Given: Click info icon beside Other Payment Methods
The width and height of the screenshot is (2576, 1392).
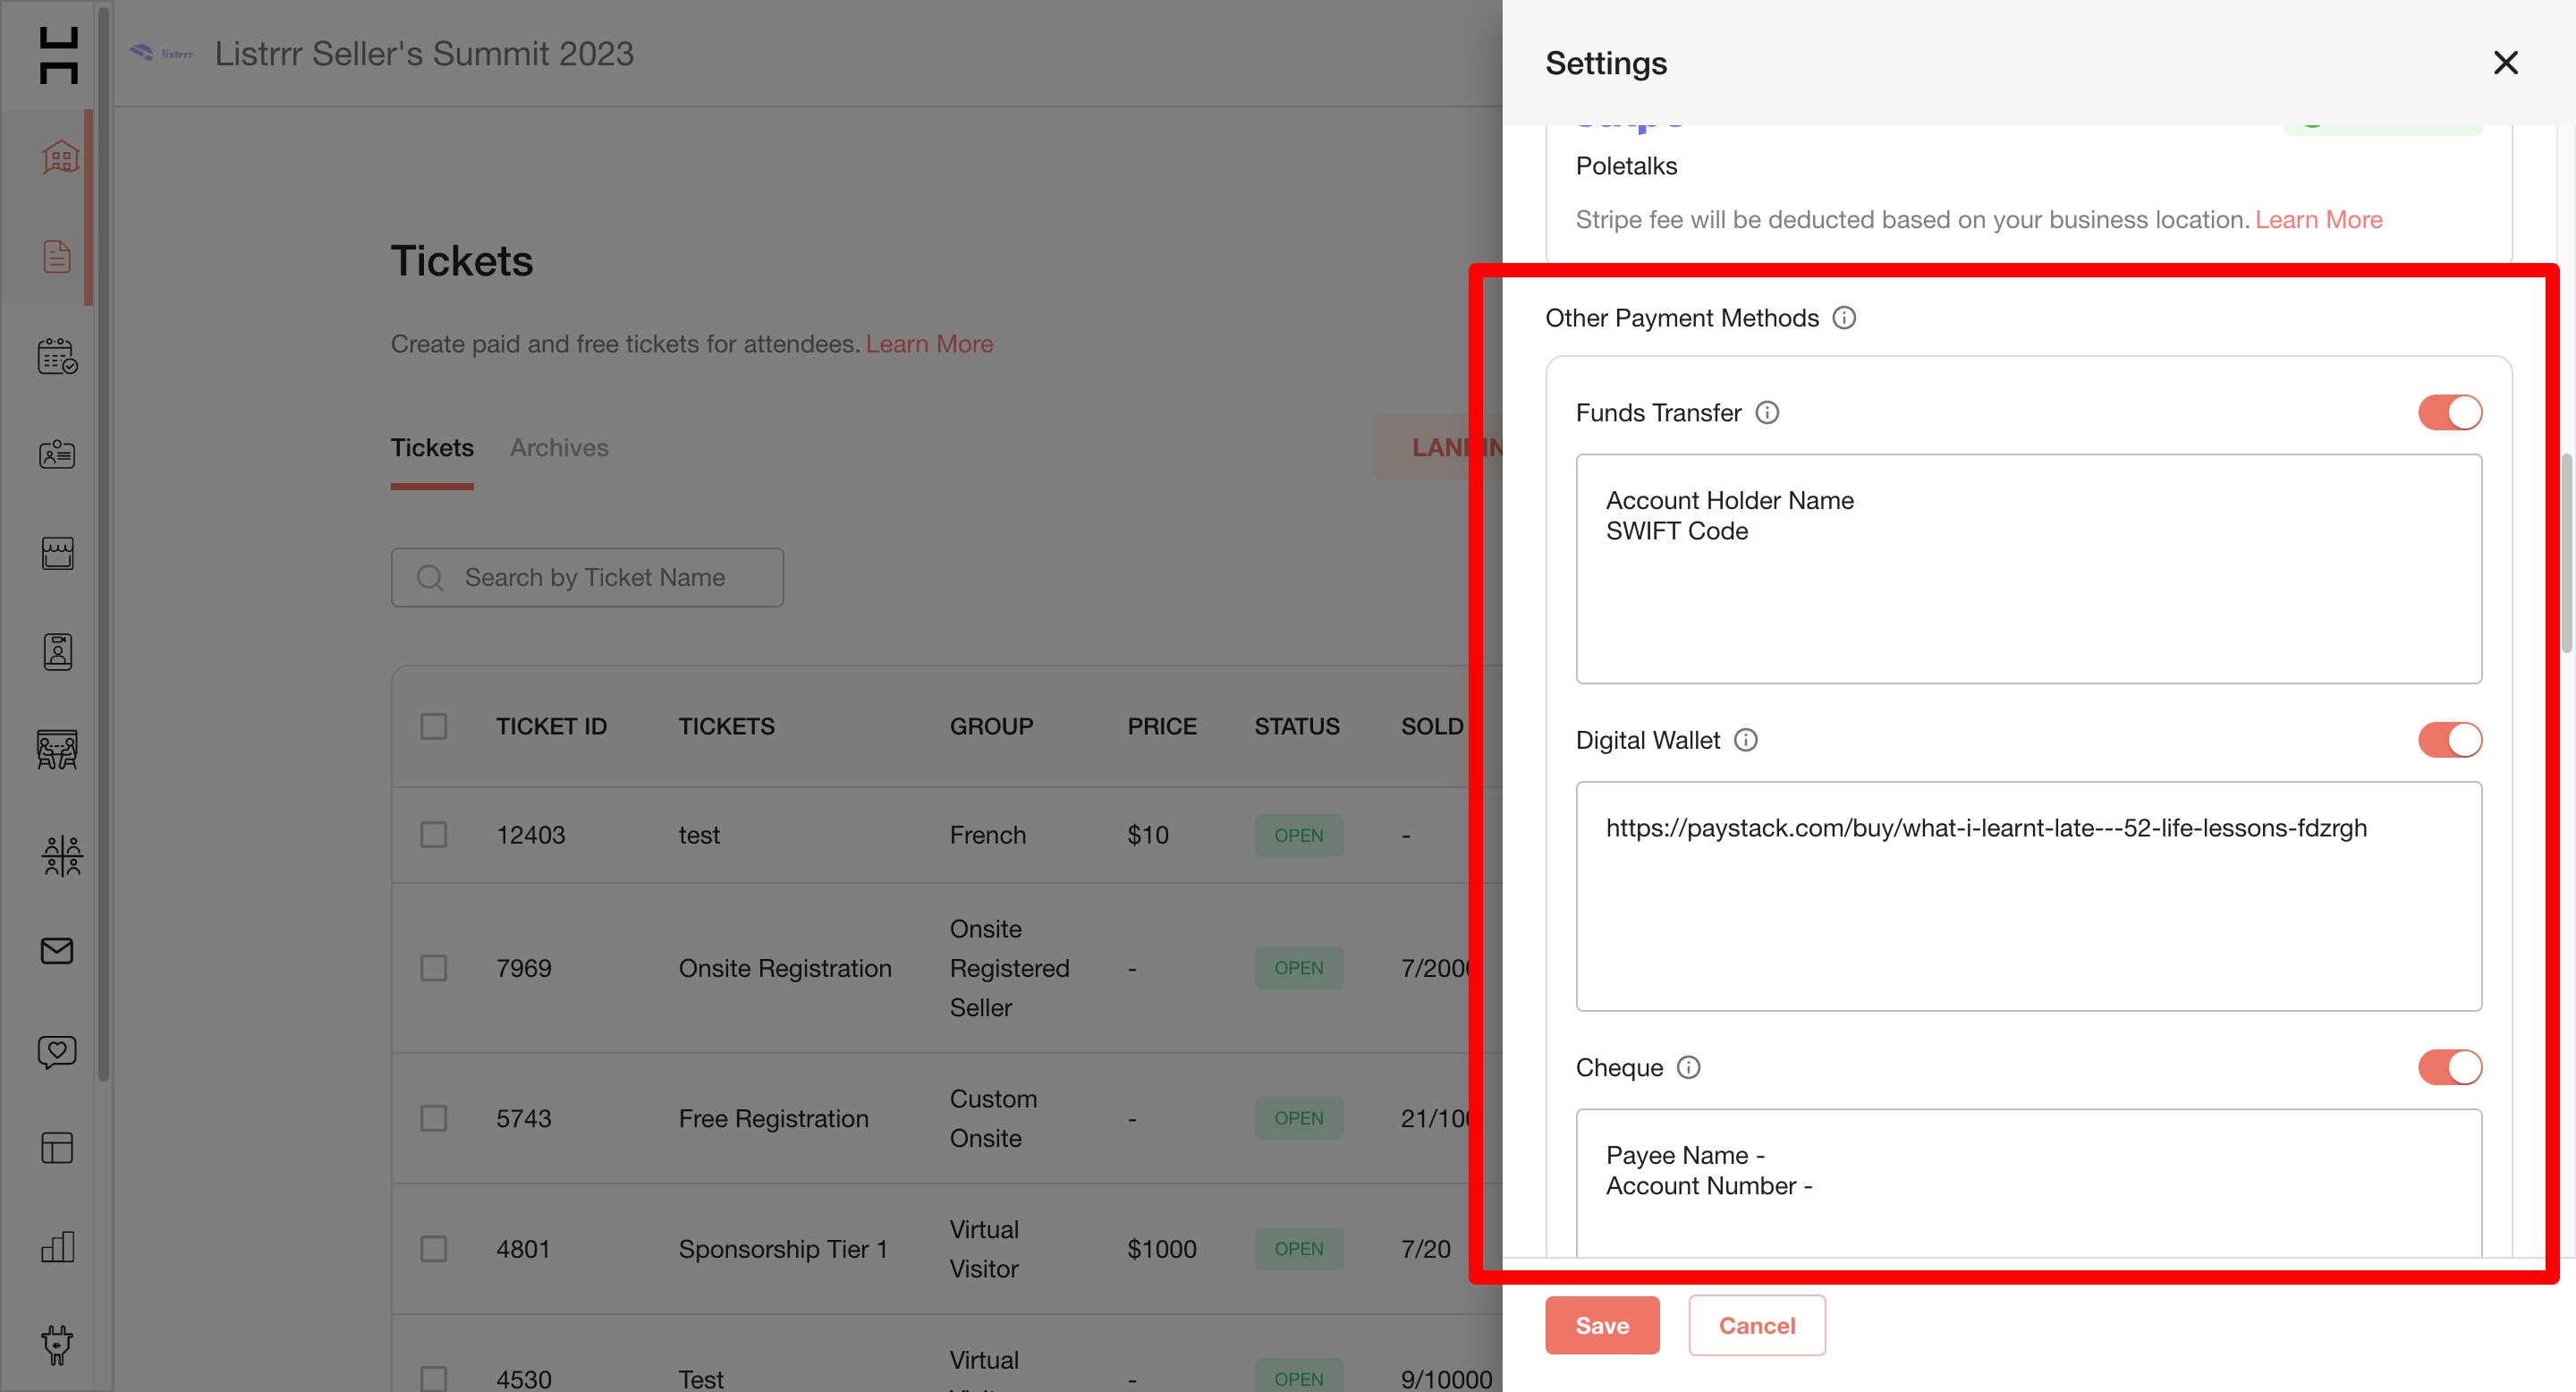Looking at the screenshot, I should [1844, 318].
